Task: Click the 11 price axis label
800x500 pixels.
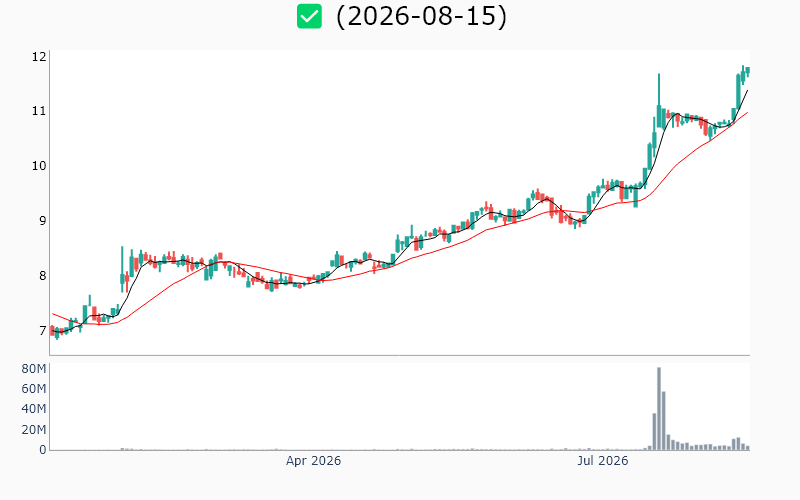Action: click(39, 111)
